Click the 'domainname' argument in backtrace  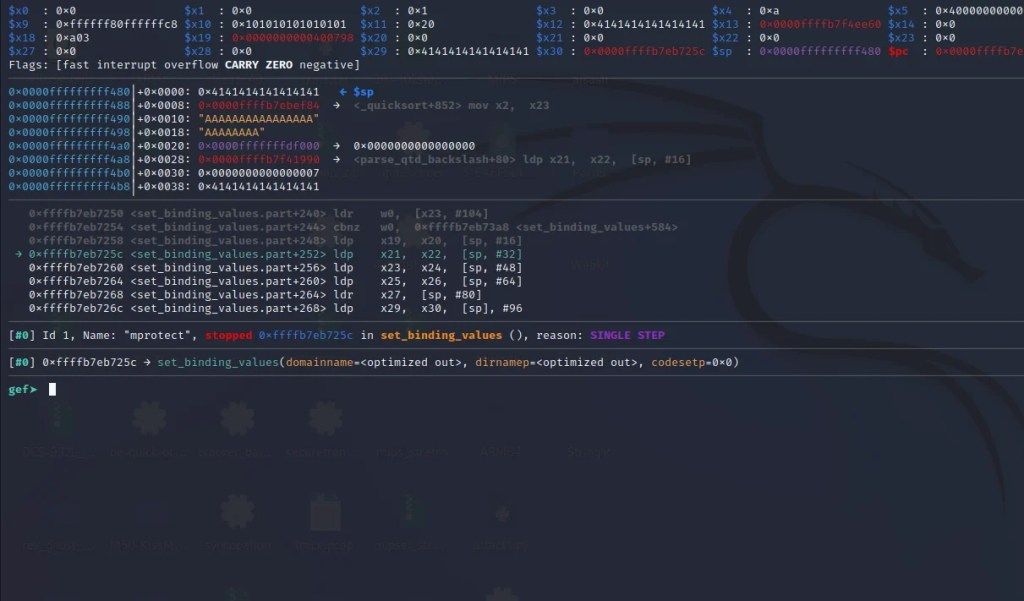pyautogui.click(x=319, y=363)
